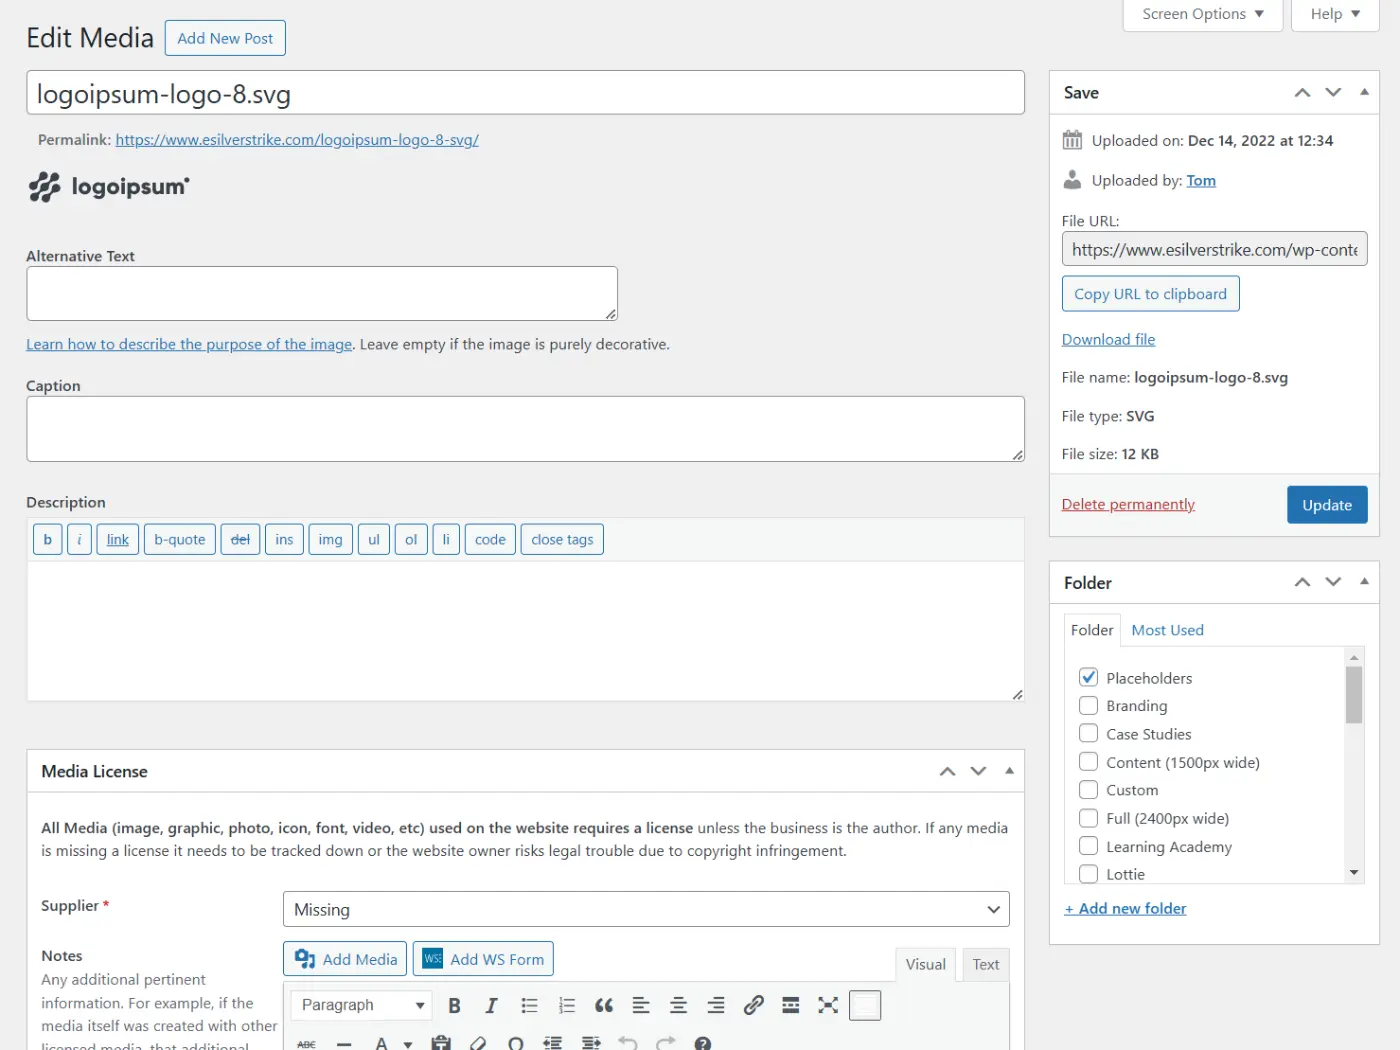This screenshot has height=1050, width=1400.
Task: Open the Screen Options dropdown
Action: point(1203,14)
